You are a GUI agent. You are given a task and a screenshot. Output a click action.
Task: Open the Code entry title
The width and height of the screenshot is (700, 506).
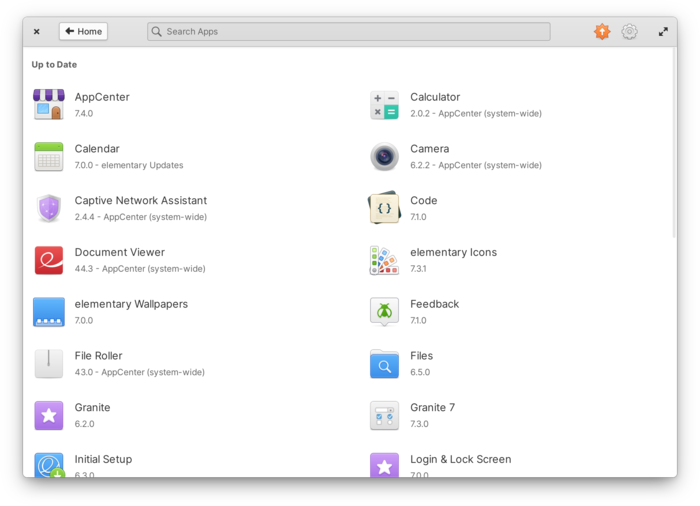[424, 201]
